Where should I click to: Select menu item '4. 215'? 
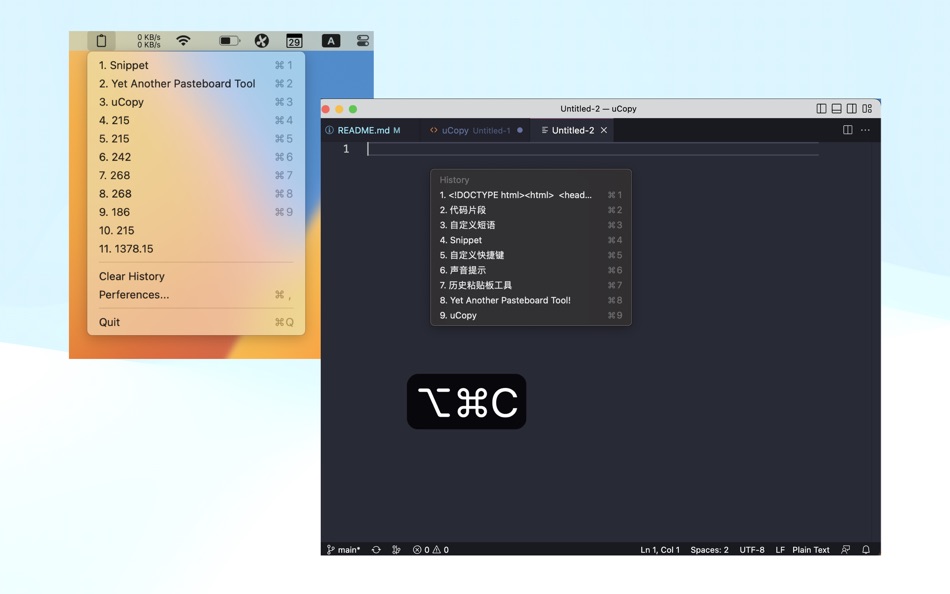196,120
